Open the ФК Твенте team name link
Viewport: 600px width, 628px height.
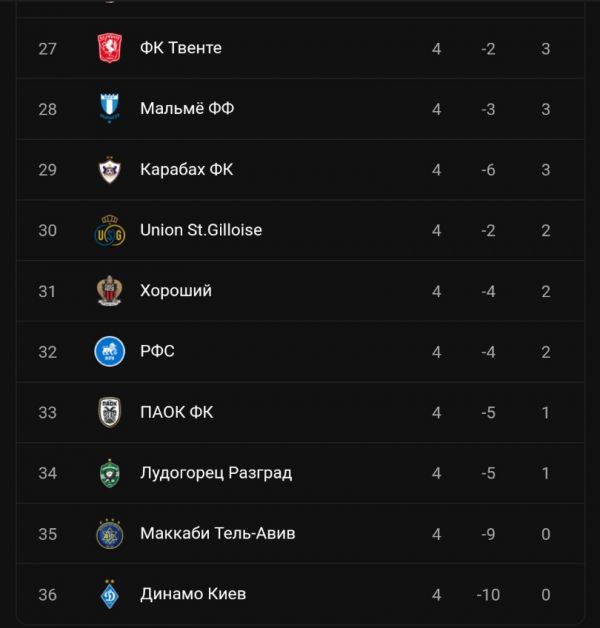pyautogui.click(x=181, y=48)
